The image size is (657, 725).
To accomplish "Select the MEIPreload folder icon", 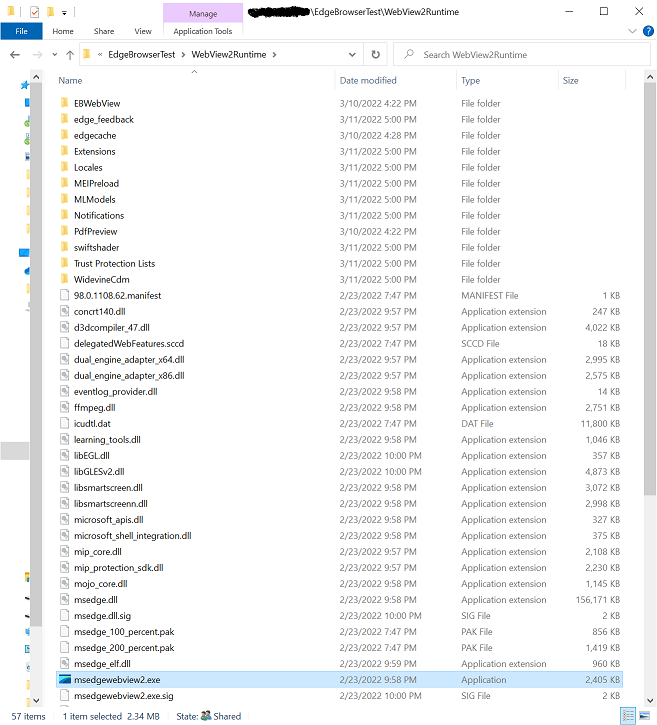I will (65, 184).
